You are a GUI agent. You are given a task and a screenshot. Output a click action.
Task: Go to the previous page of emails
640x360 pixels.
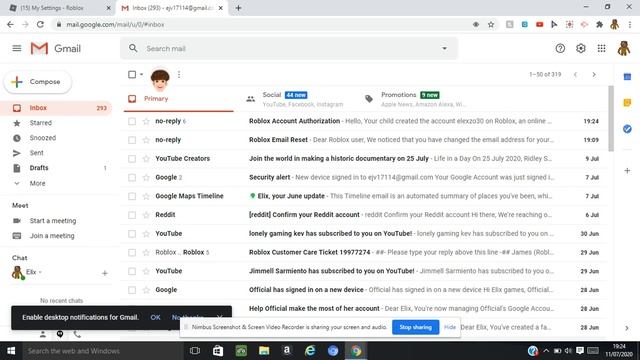click(x=576, y=75)
